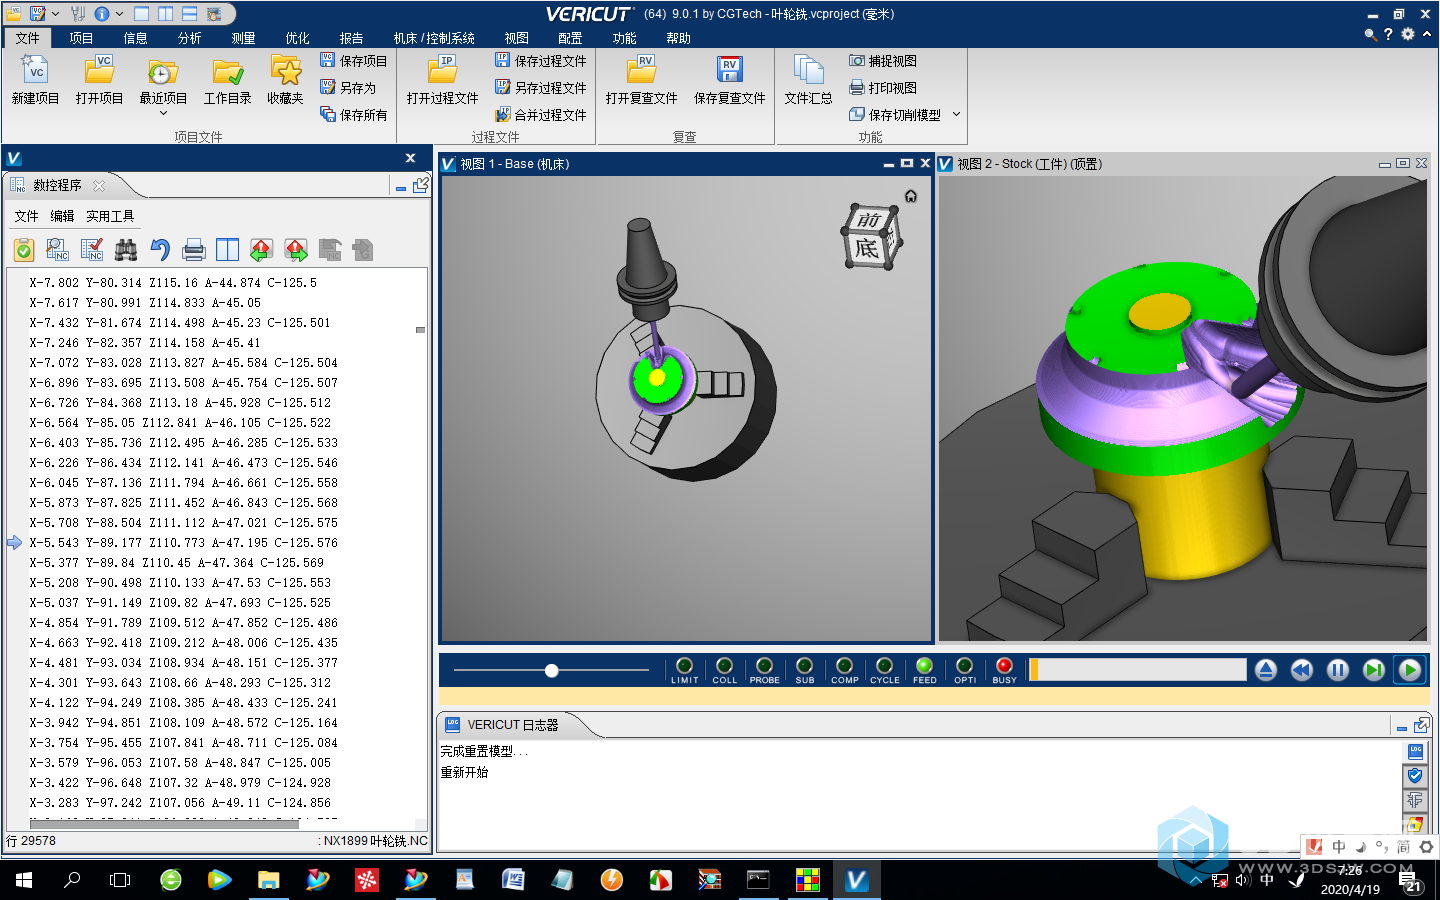Click the rewind to start button
The width and height of the screenshot is (1440, 900).
click(1302, 670)
